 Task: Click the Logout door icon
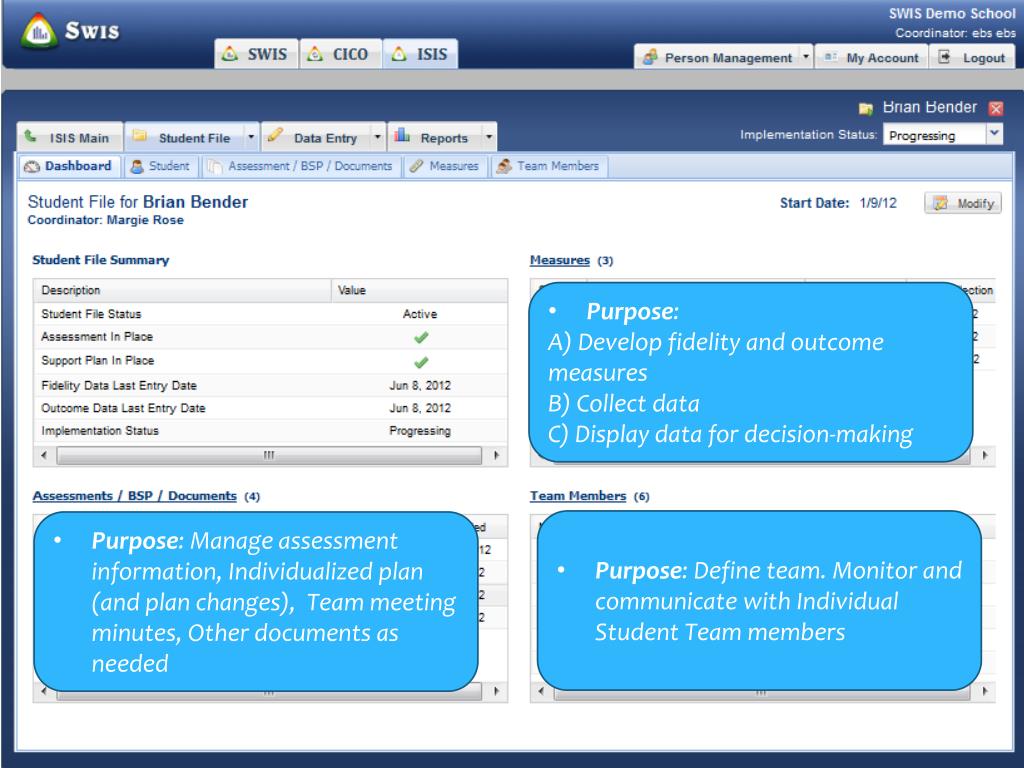944,57
